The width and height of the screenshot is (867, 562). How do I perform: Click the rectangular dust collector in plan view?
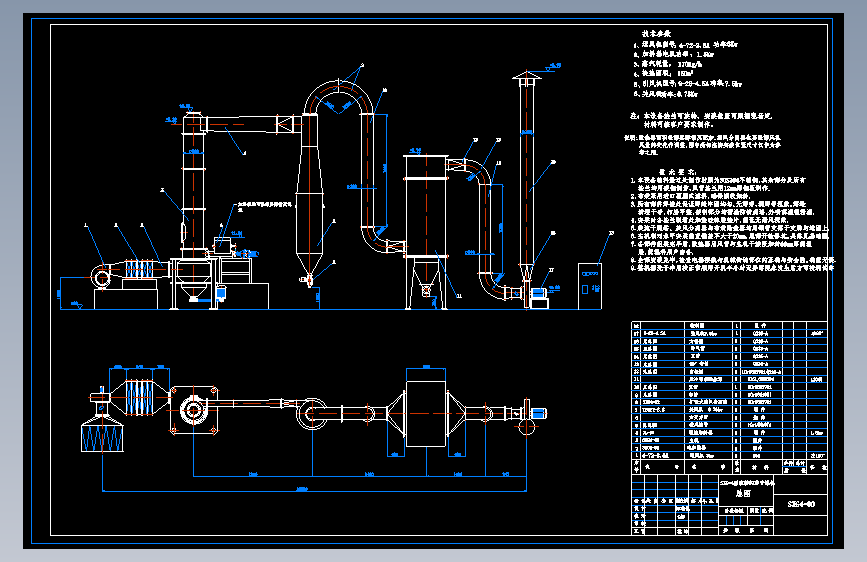[x=426, y=413]
